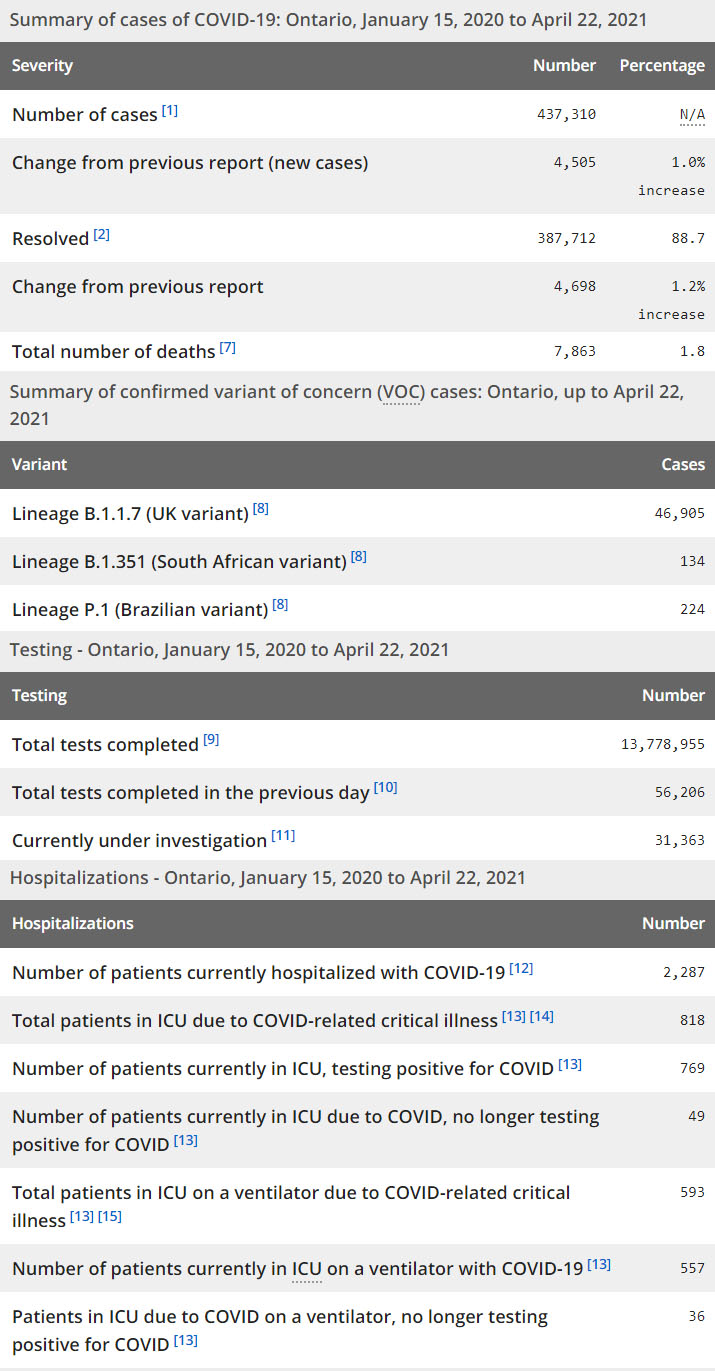Click footnote 7 after Total number of deaths

click(228, 348)
